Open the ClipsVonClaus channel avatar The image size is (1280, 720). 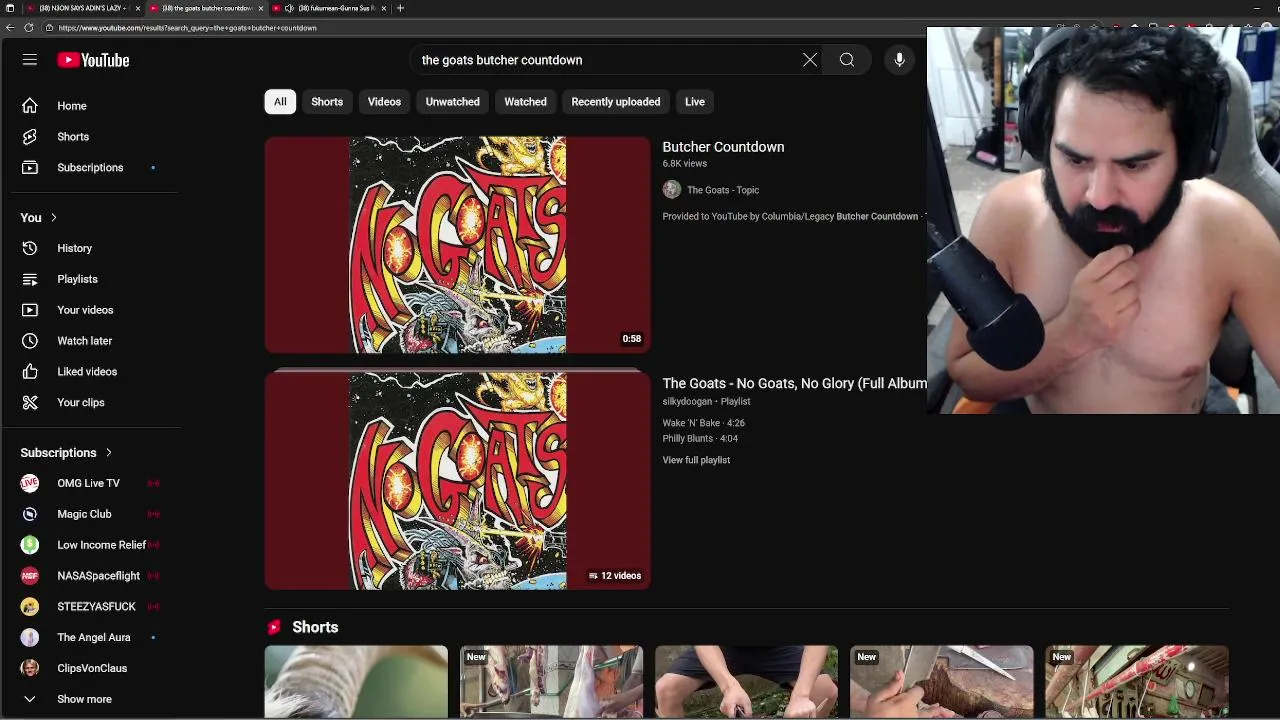coord(30,668)
